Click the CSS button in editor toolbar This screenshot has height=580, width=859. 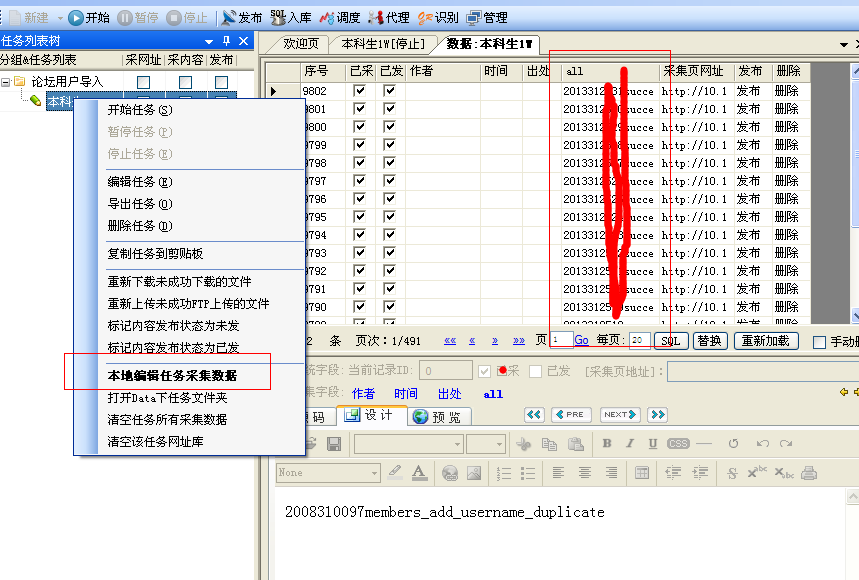(678, 444)
